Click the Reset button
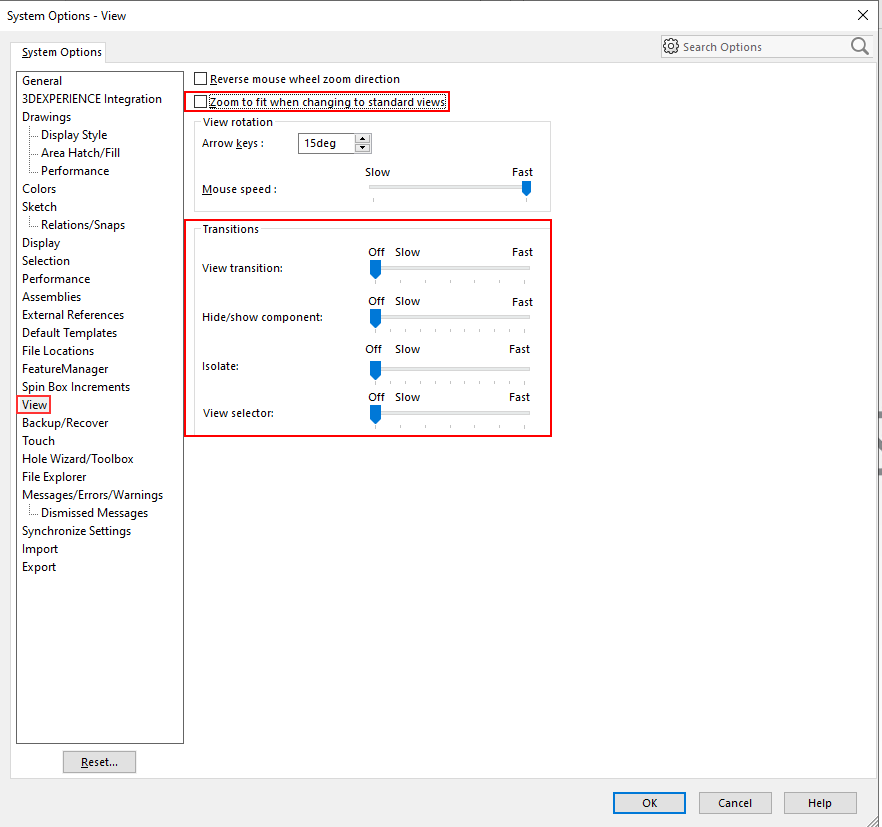This screenshot has height=827, width=882. (99, 761)
